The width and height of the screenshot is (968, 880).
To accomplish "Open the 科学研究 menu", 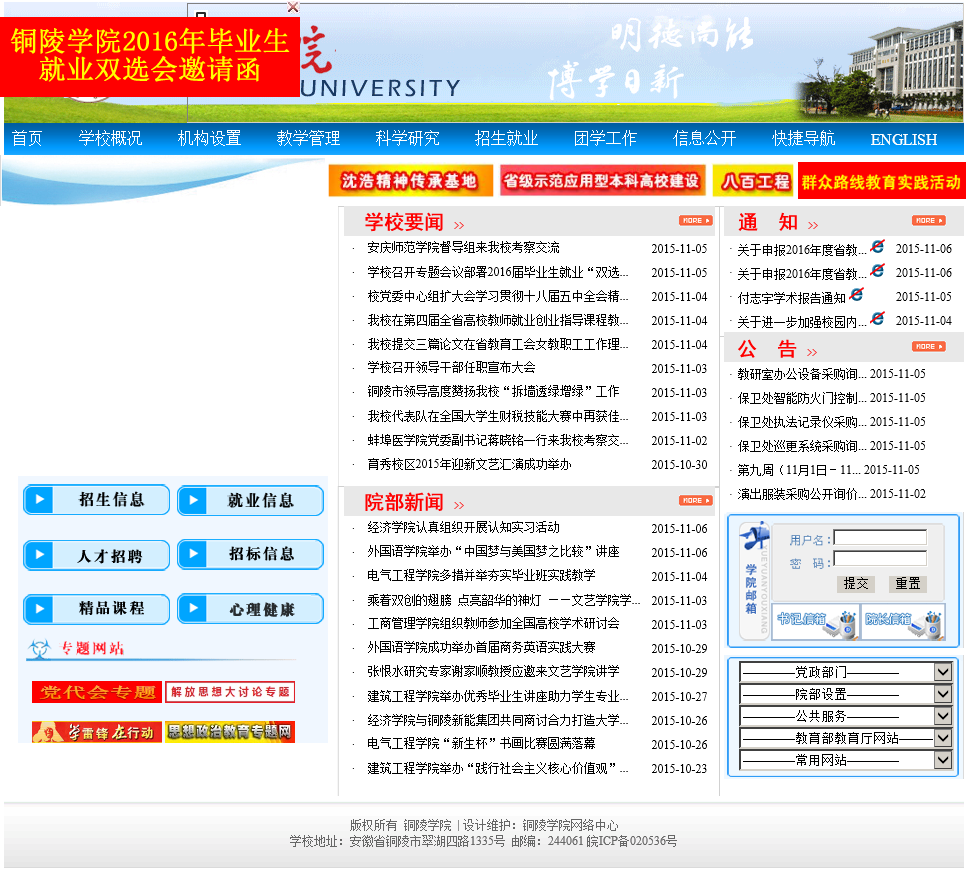I will (407, 138).
